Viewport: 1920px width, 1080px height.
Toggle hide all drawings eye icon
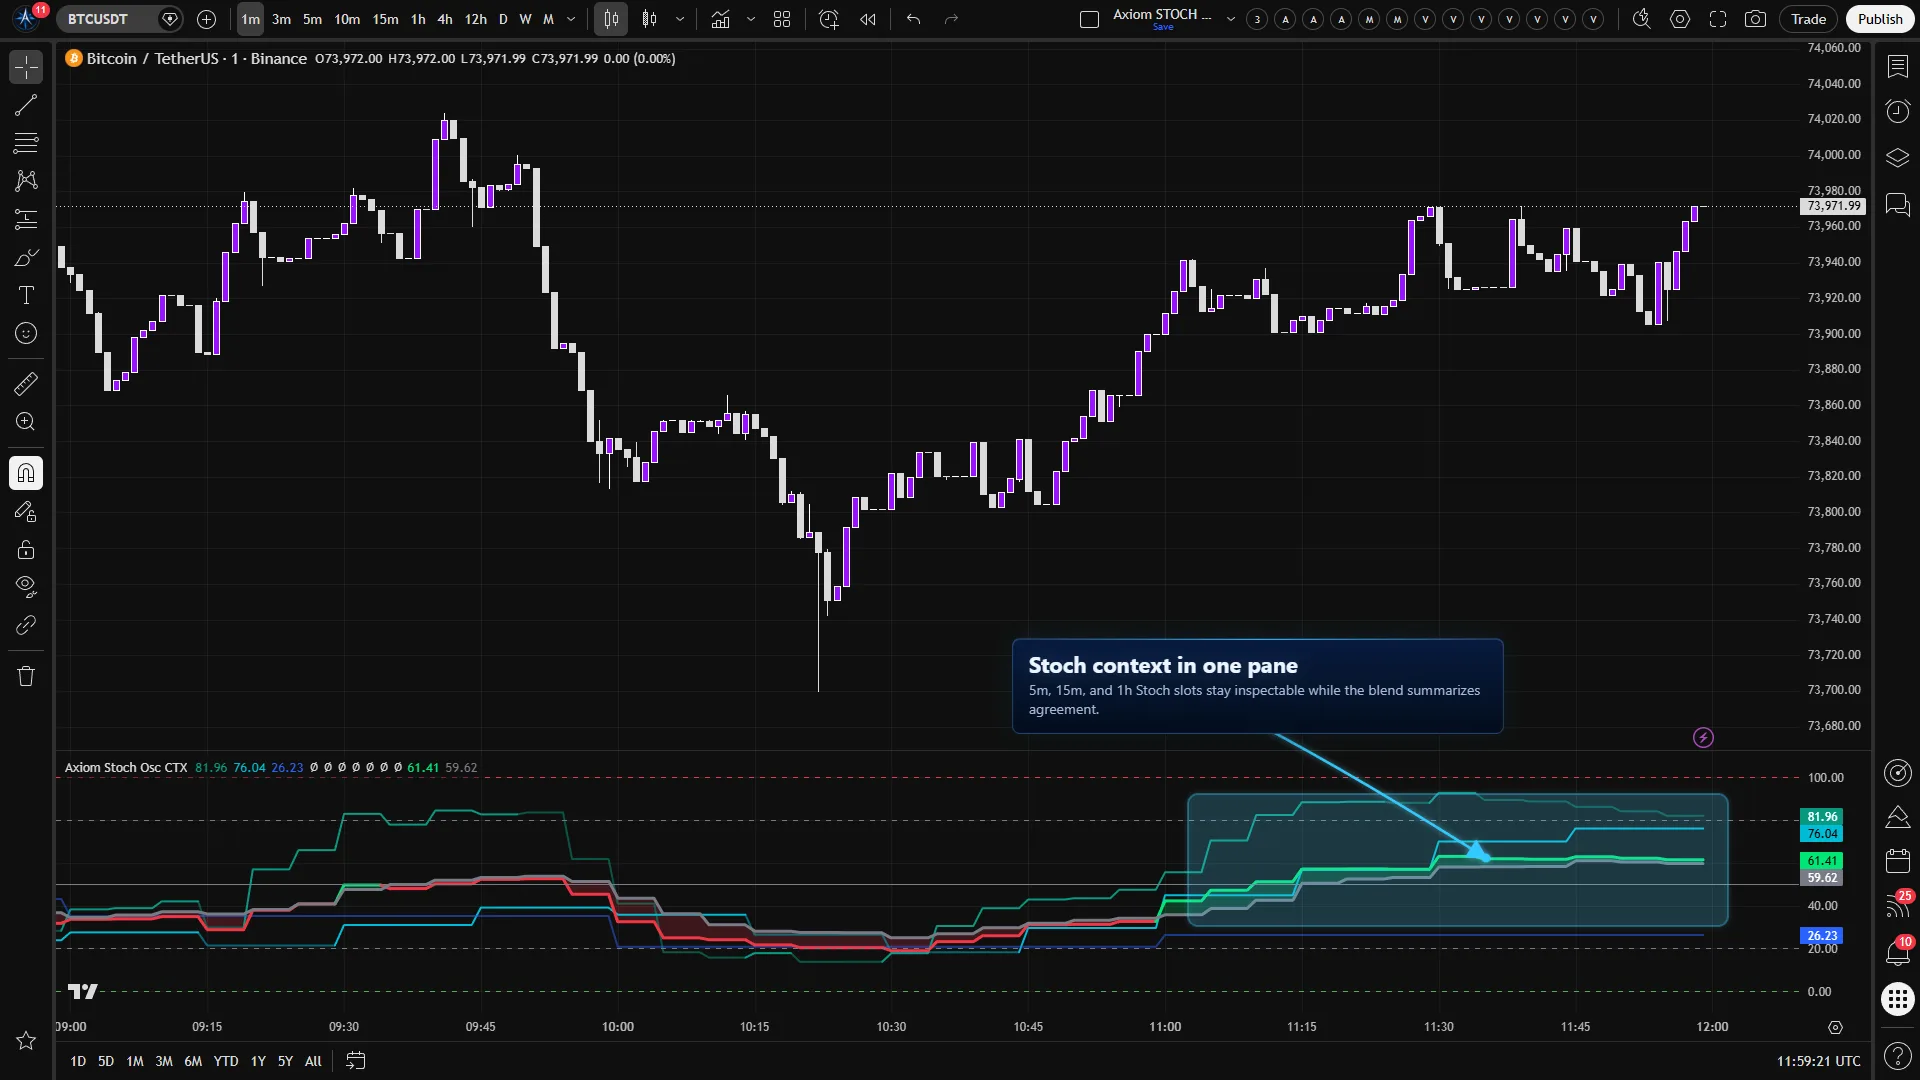26,586
